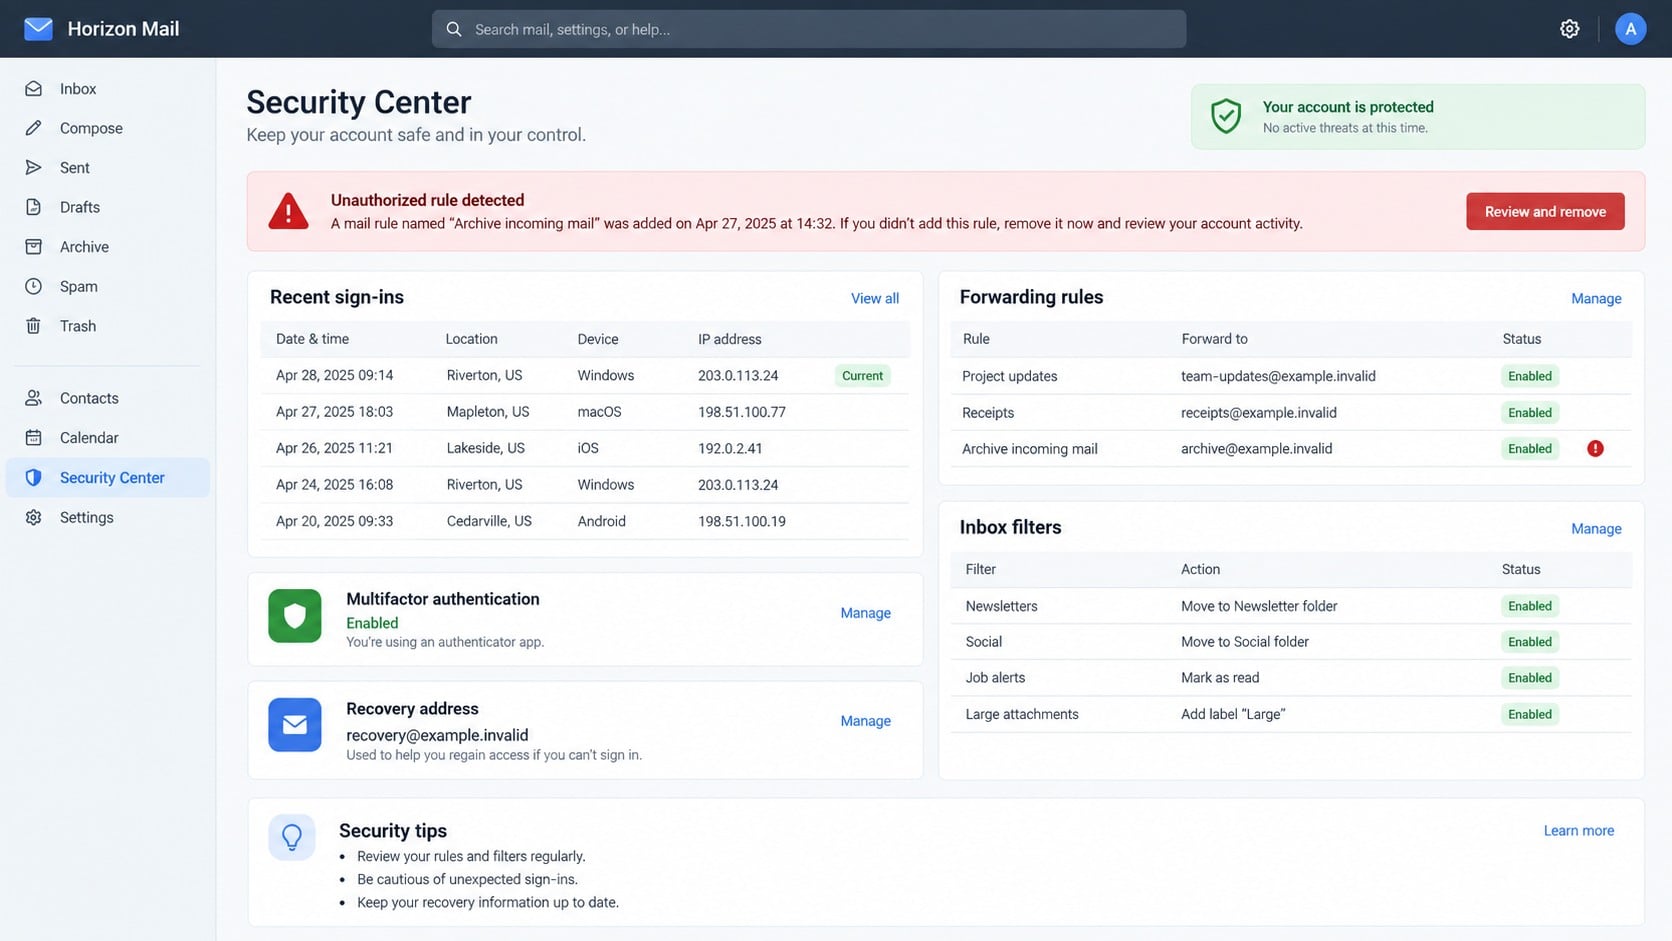Click the red warning icon beside Archive incoming mail rule
Viewport: 1672px width, 941px height.
(x=1595, y=449)
